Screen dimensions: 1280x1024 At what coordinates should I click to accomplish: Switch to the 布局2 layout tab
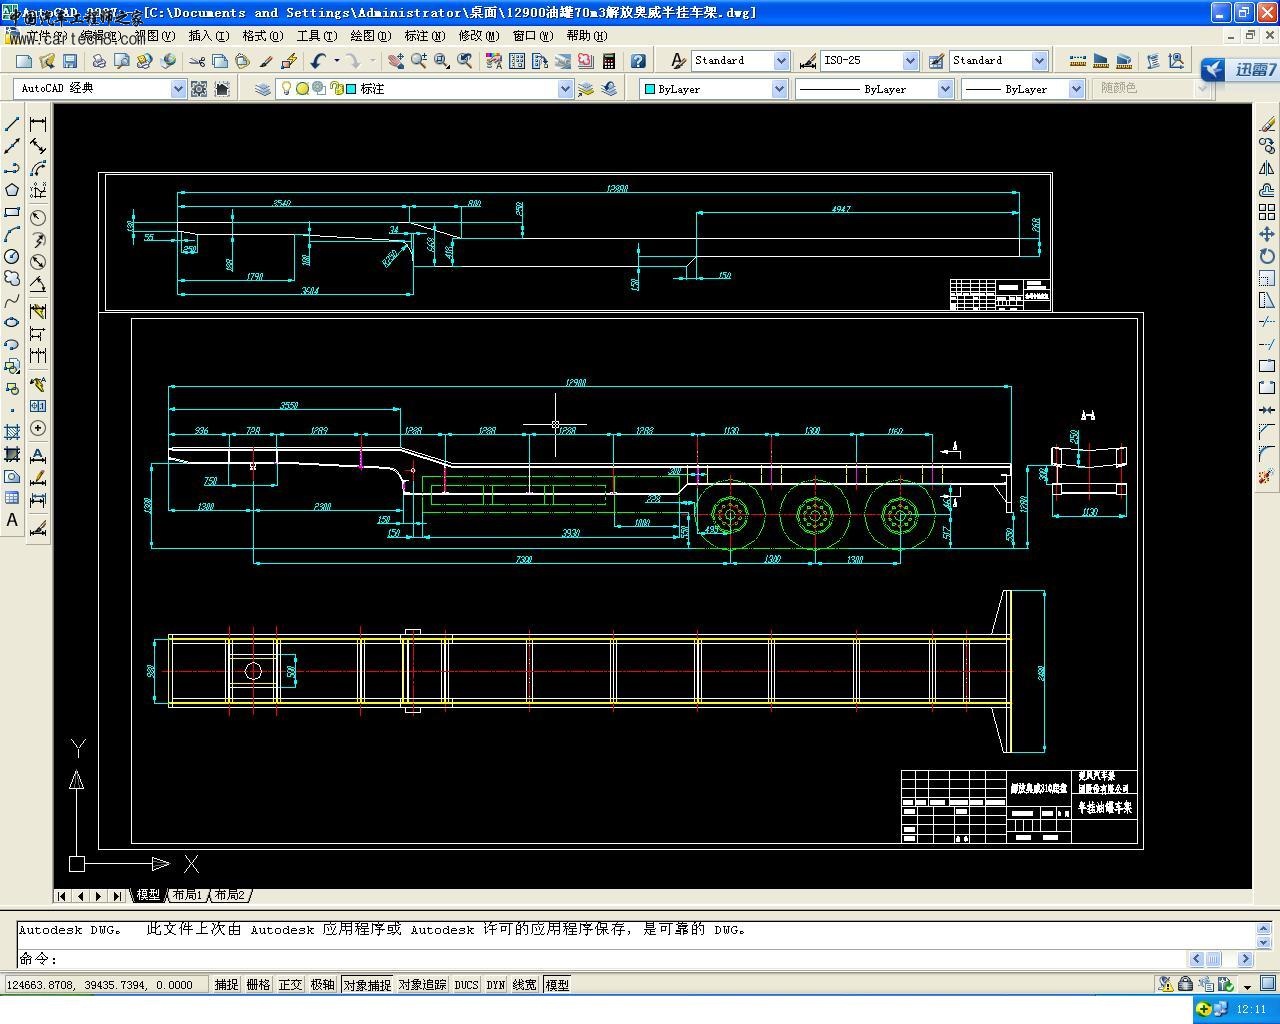(229, 895)
